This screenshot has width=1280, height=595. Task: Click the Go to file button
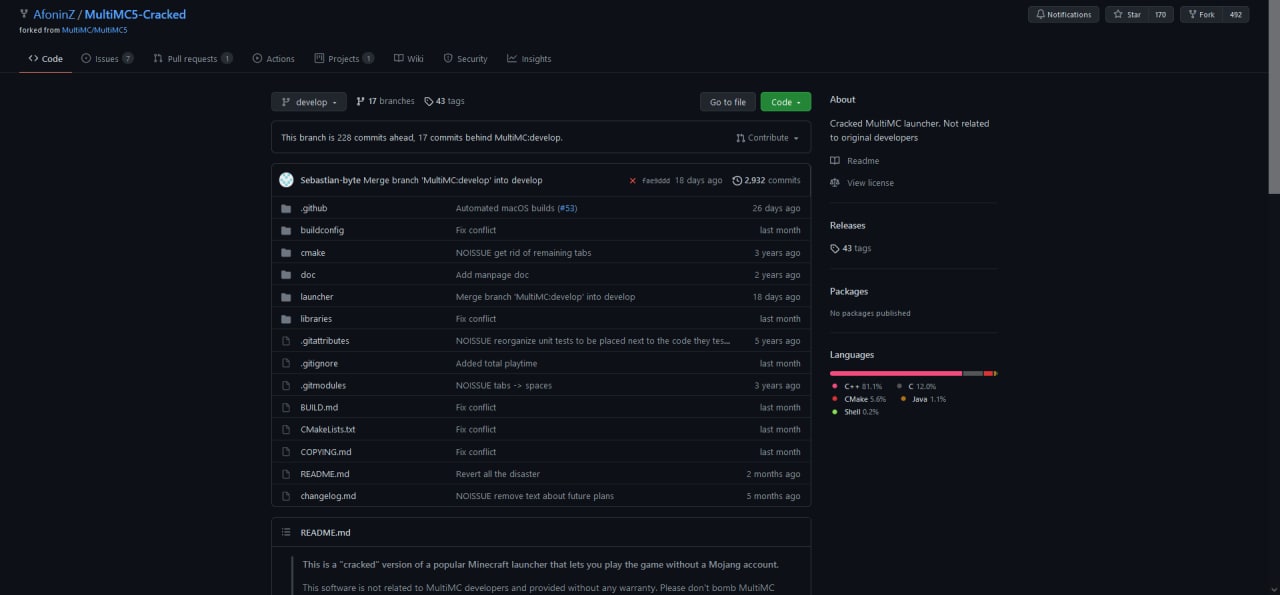[728, 102]
